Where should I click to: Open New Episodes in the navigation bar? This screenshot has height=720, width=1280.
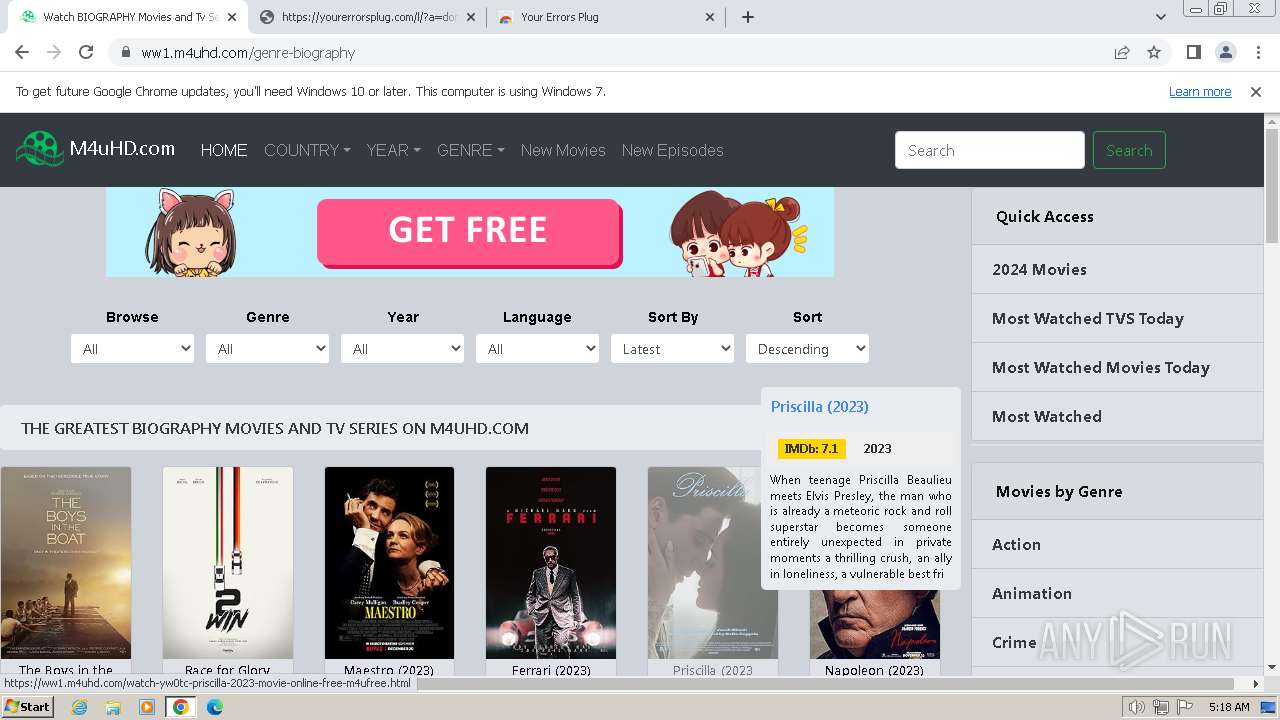[672, 150]
